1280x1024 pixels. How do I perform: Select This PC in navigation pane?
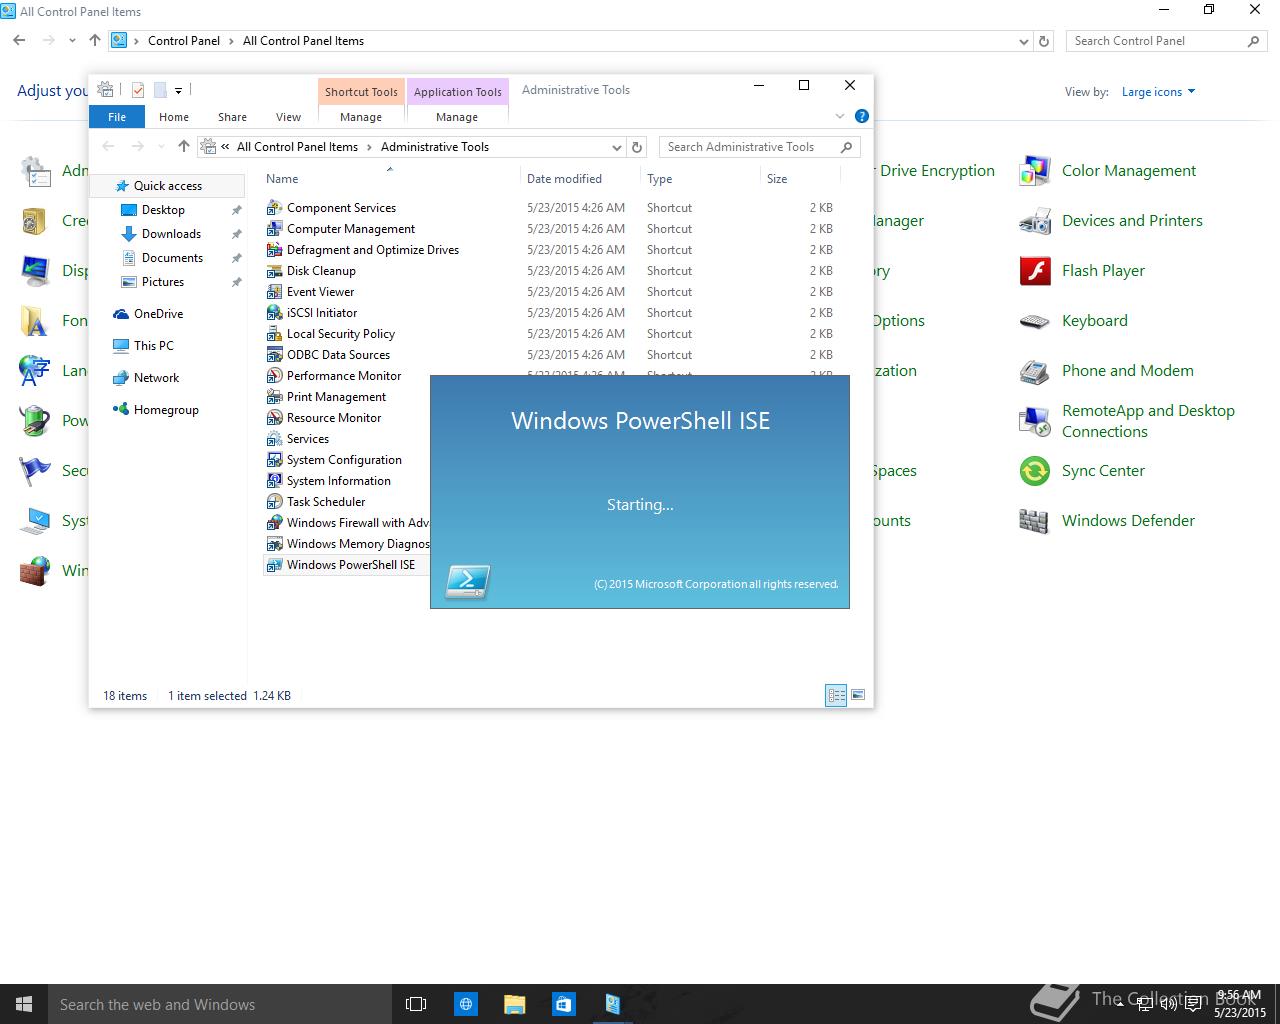153,346
